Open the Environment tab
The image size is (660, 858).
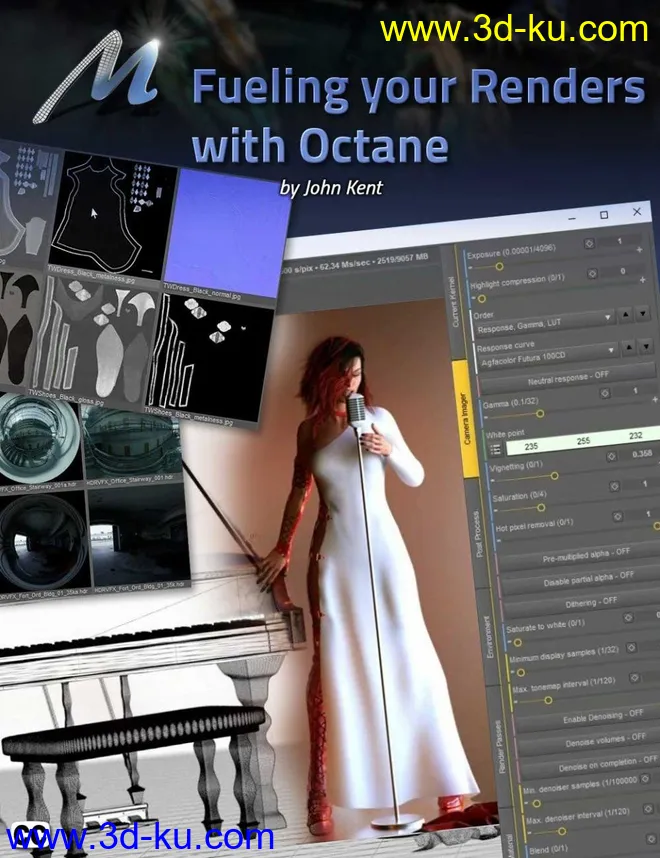click(489, 636)
